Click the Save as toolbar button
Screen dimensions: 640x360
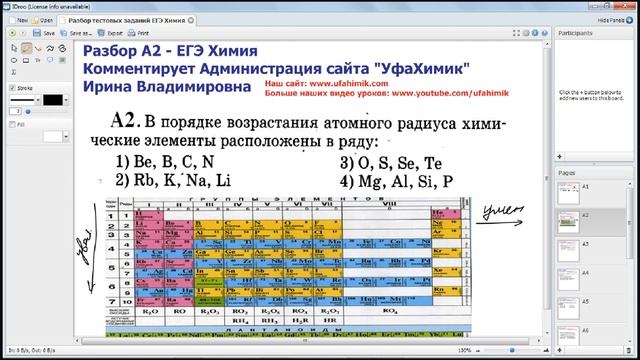point(76,33)
